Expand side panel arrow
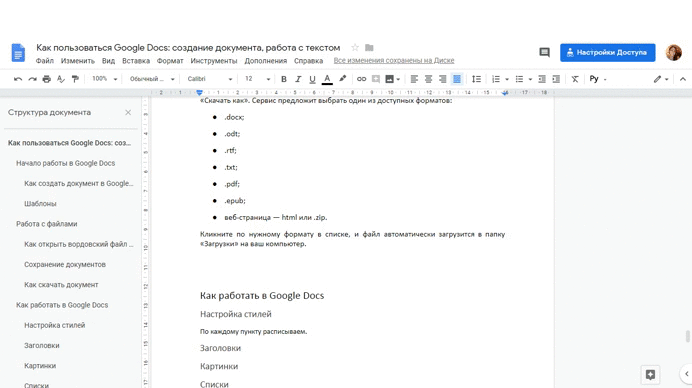The width and height of the screenshot is (692, 388). pos(687,374)
